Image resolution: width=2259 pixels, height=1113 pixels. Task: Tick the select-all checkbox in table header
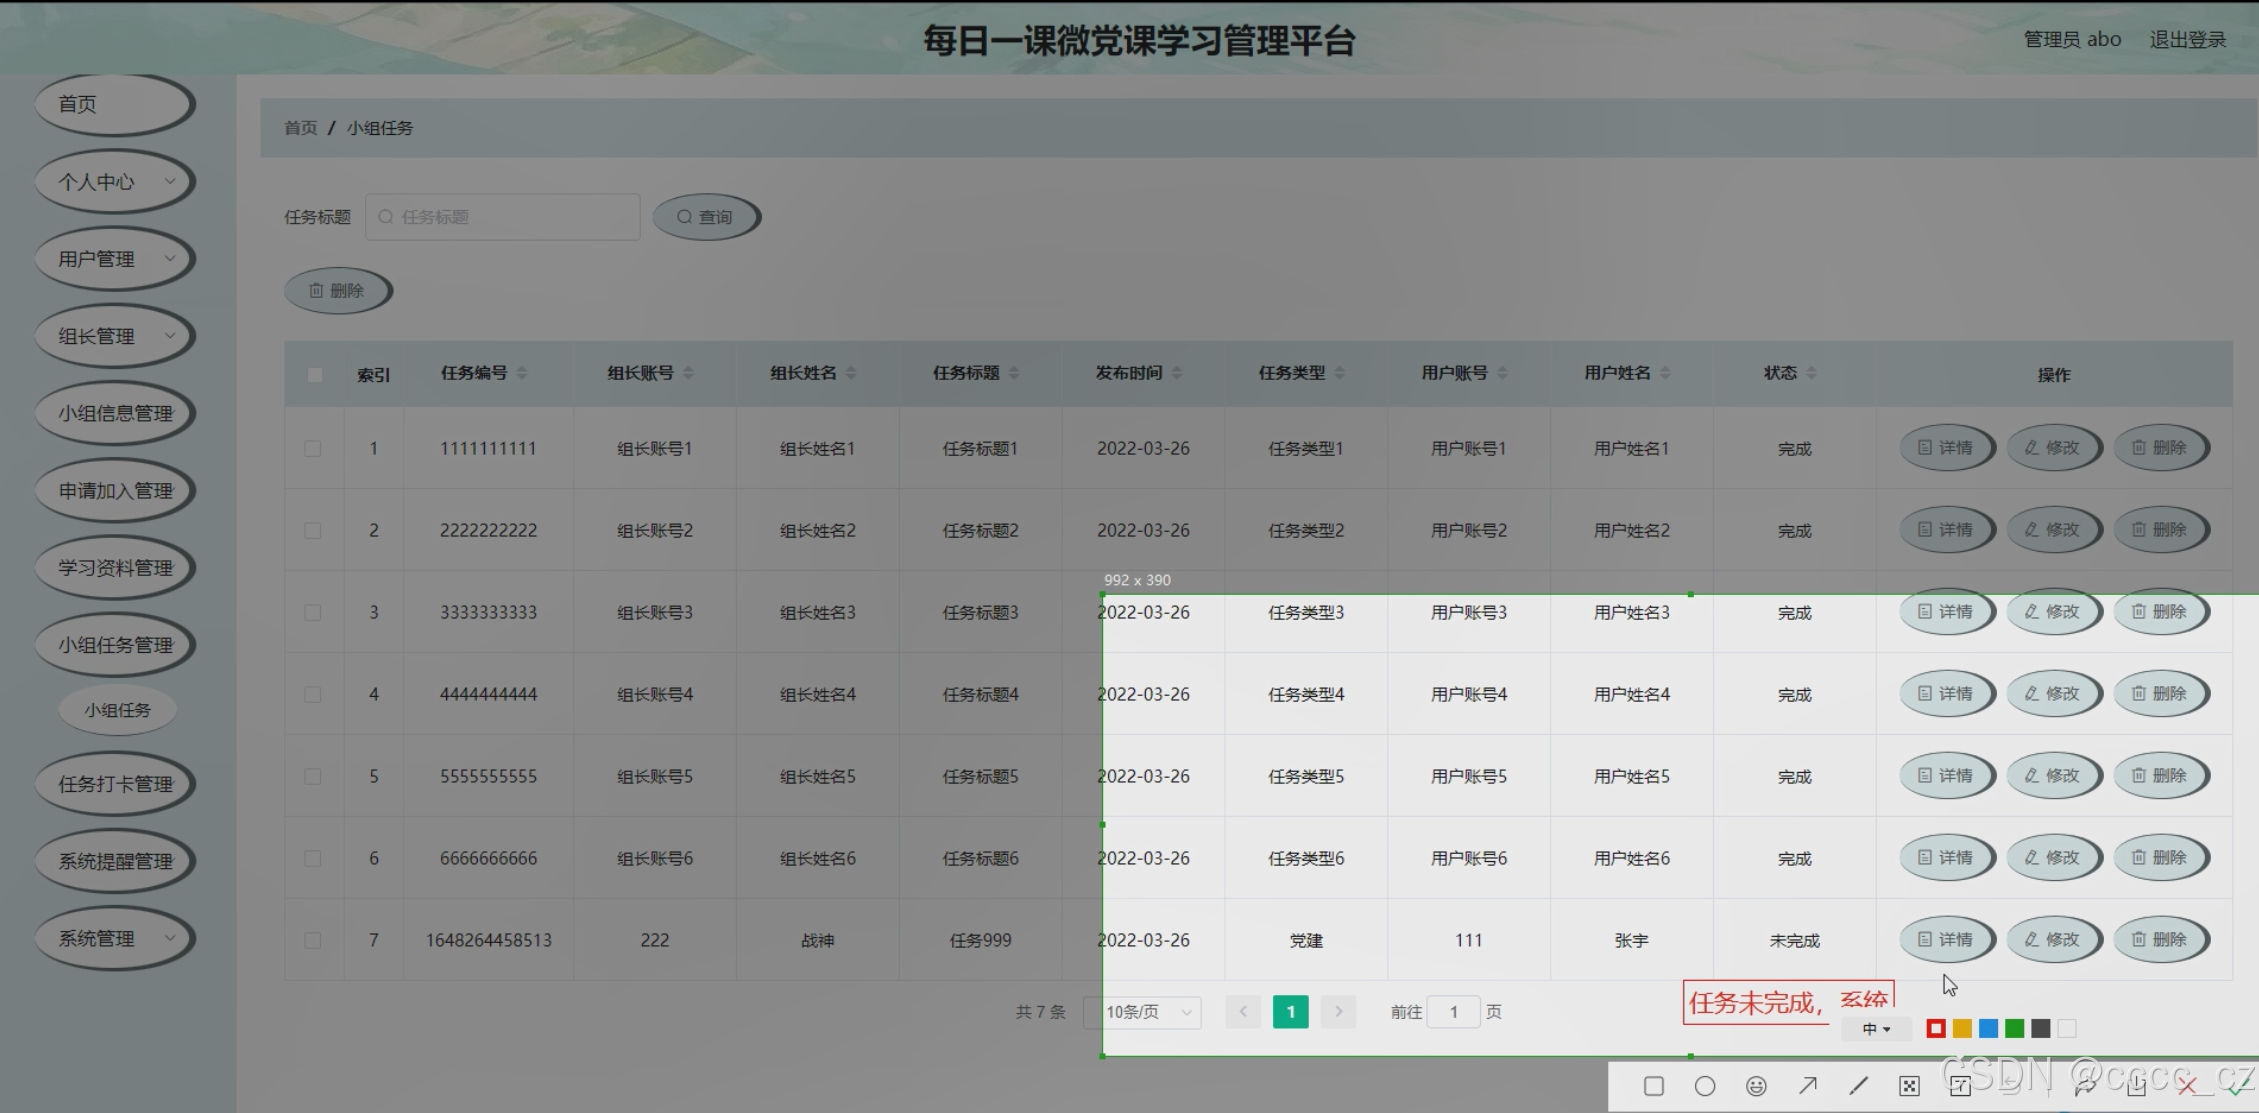(x=315, y=375)
